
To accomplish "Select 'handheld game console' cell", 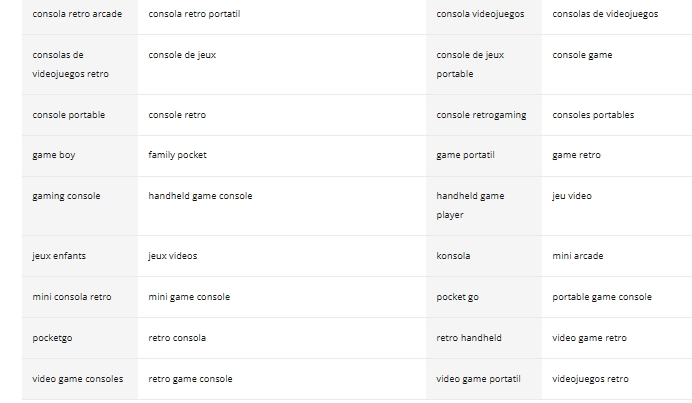I will [282, 206].
